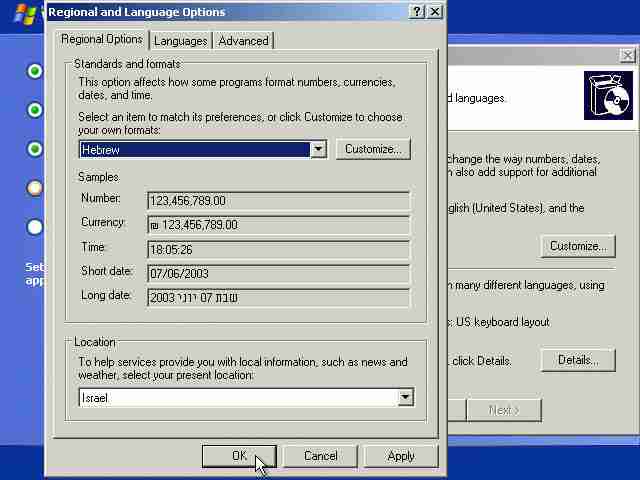Confirm settings with the OK button
The width and height of the screenshot is (640, 480).
click(239, 456)
